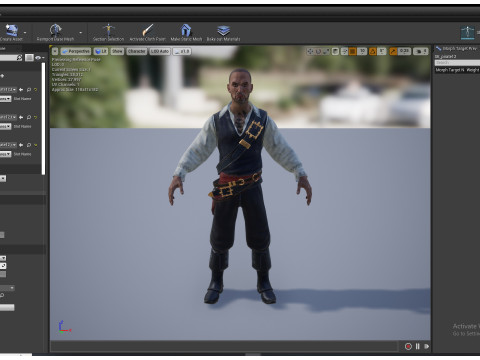Reset top material slot yellow arrow
The image size is (480, 360).
(36, 89)
